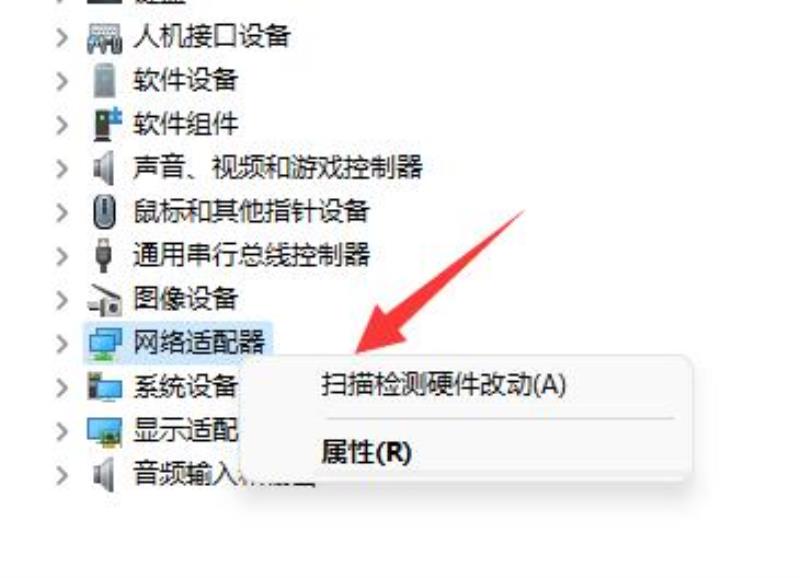Click the 系统设备 folder-monitor icon

click(x=105, y=387)
